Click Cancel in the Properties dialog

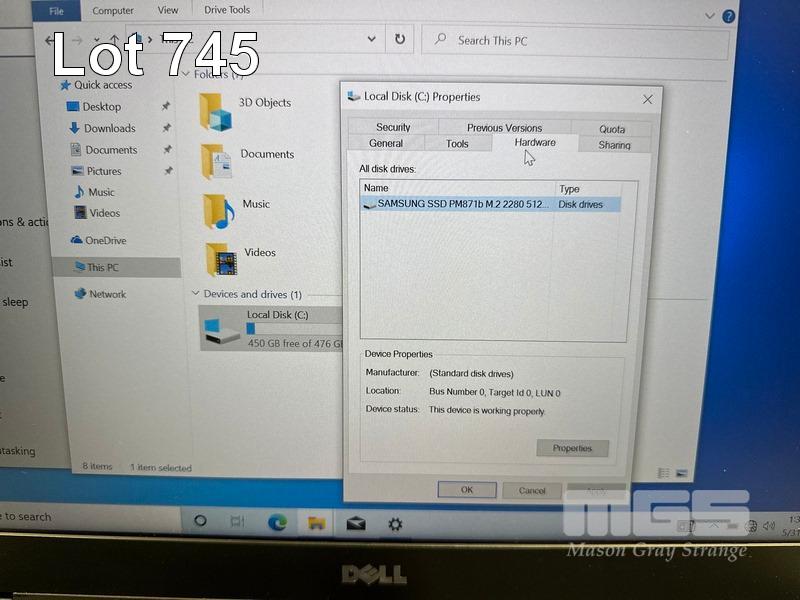[532, 490]
